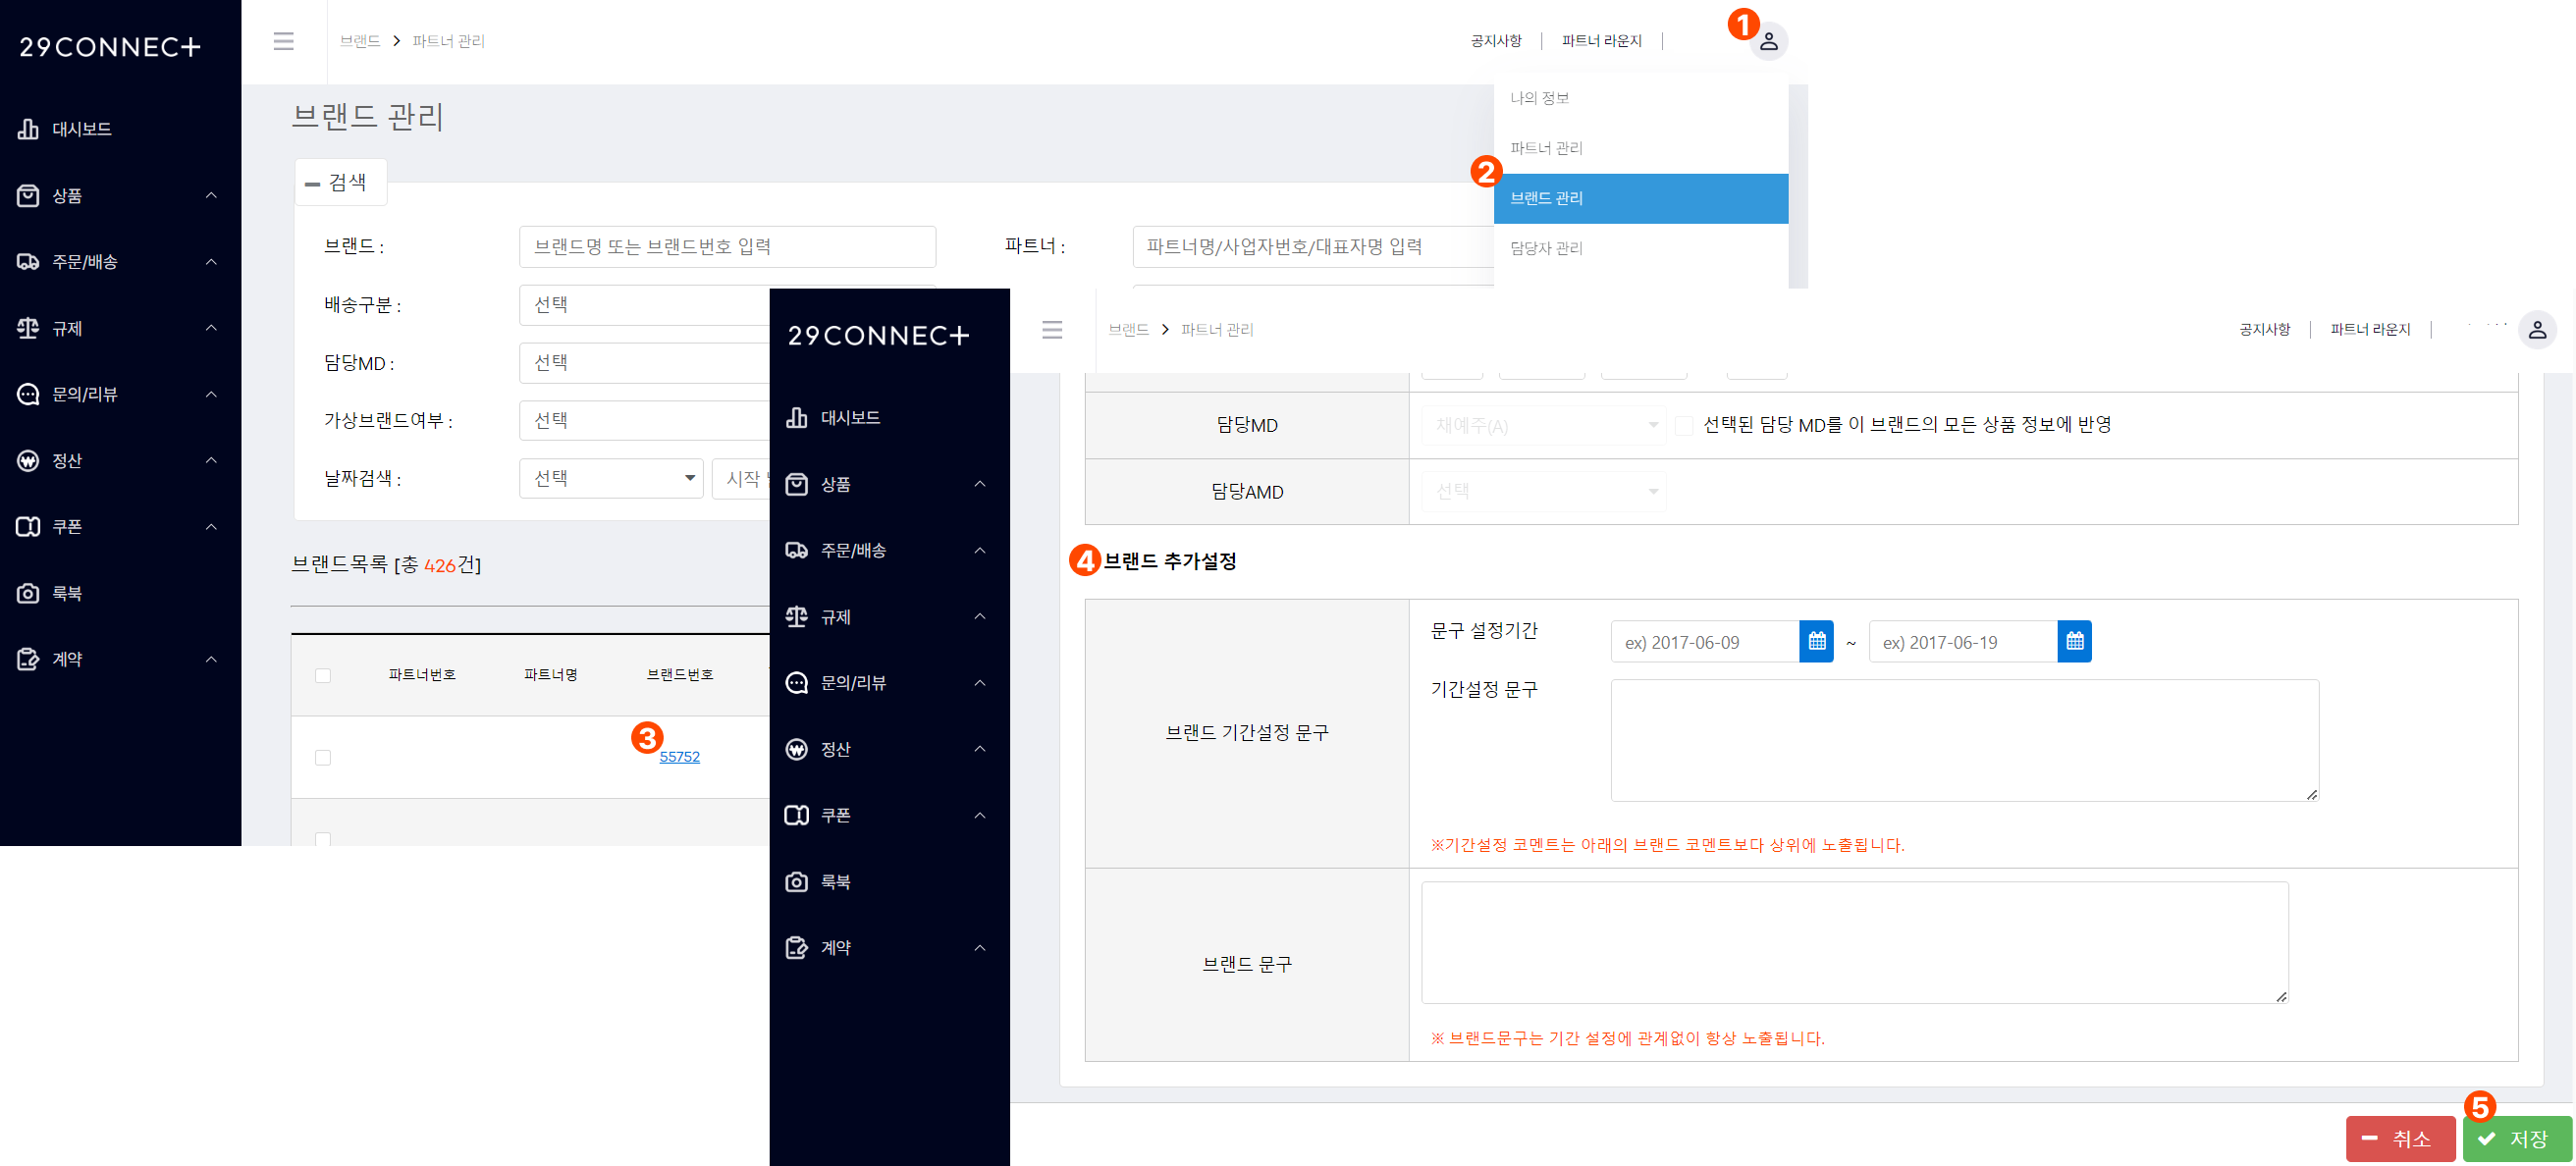This screenshot has width=2576, height=1166.
Task: Click 상품 shopping bag icon in back sidebar
Action: pyautogui.click(x=28, y=195)
